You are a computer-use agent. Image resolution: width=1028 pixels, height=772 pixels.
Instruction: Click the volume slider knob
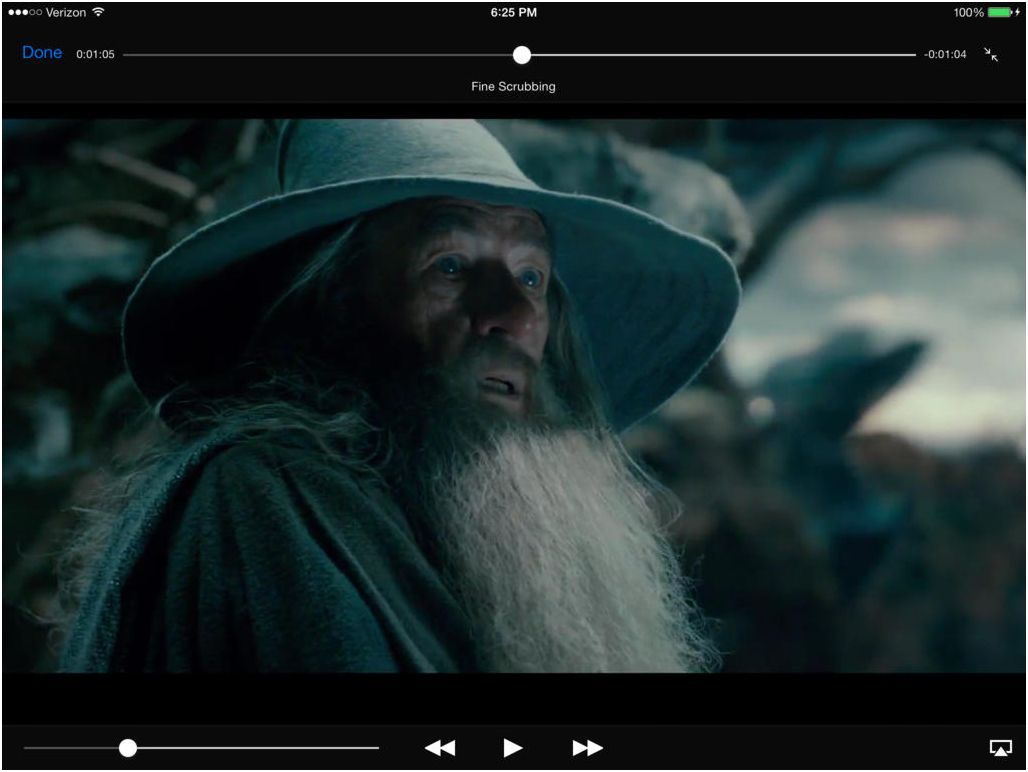[x=128, y=748]
